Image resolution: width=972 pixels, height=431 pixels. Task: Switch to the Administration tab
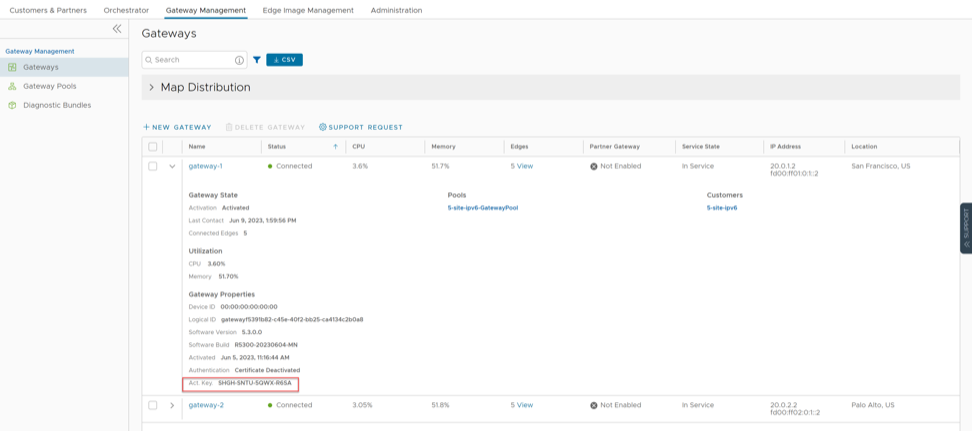(396, 10)
